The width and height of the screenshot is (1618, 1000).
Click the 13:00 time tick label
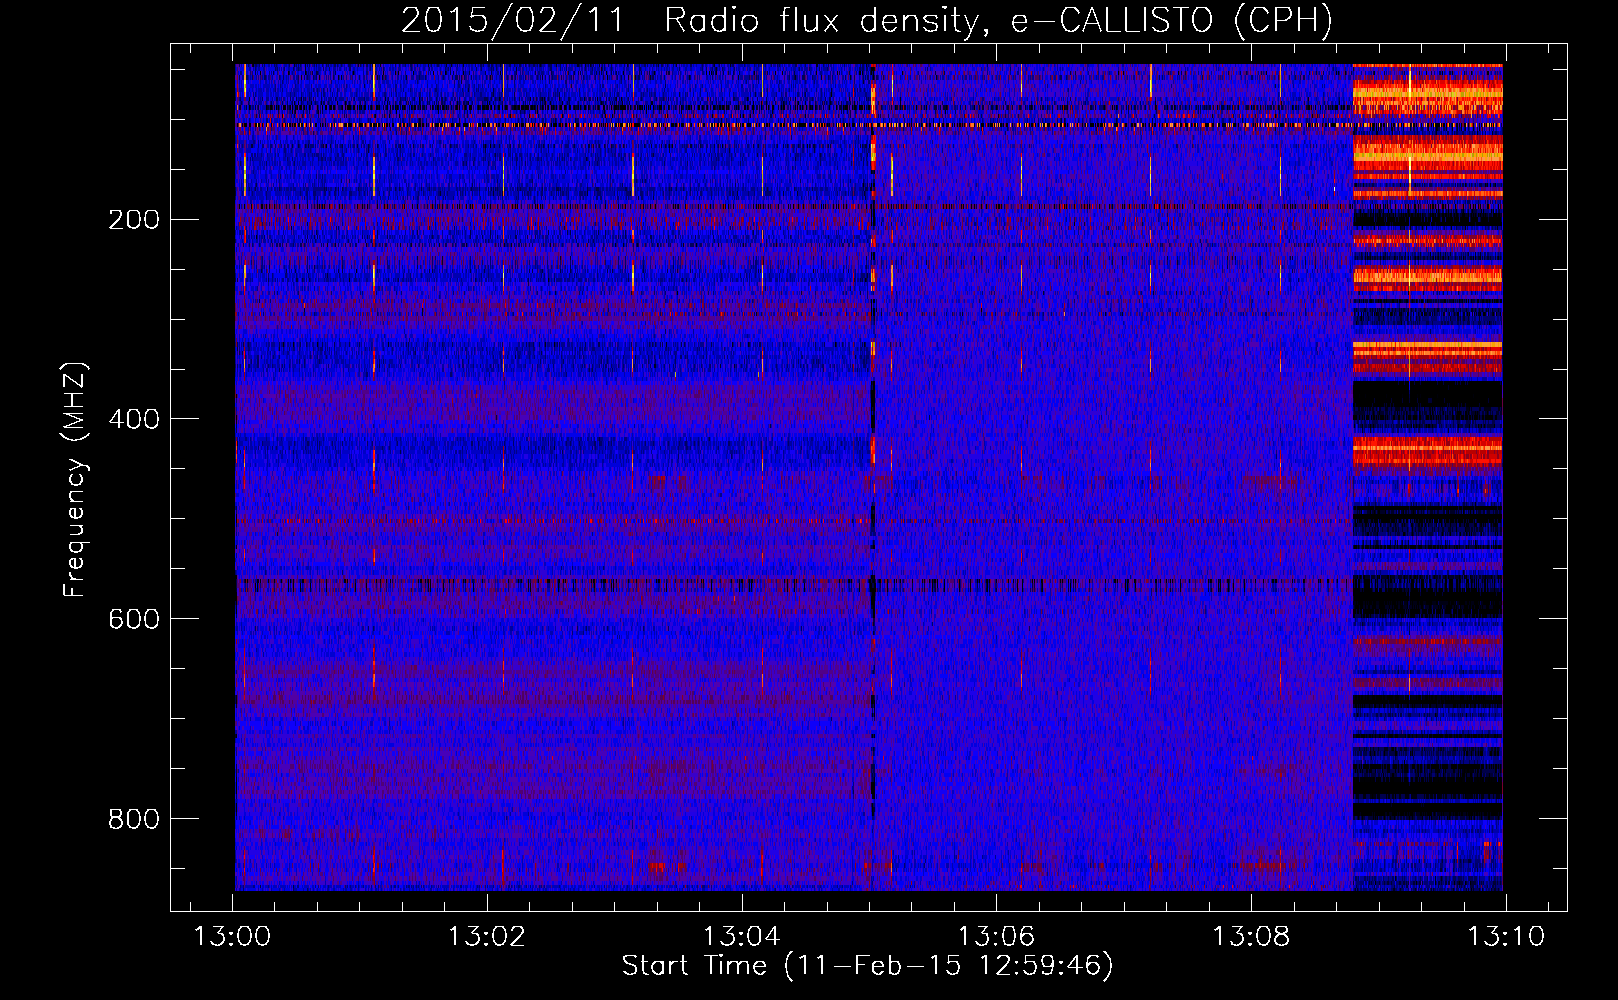pos(232,937)
